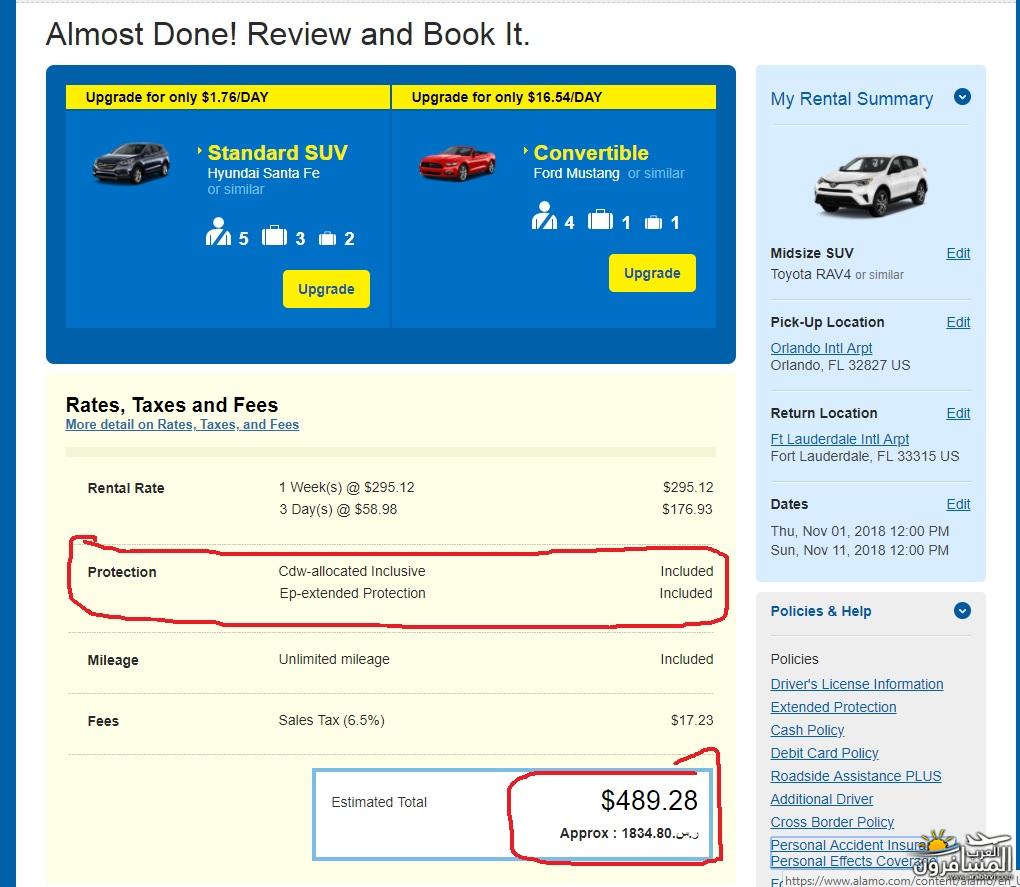The image size is (1020, 887).
Task: Open the Standard SUV title link
Action: point(277,153)
